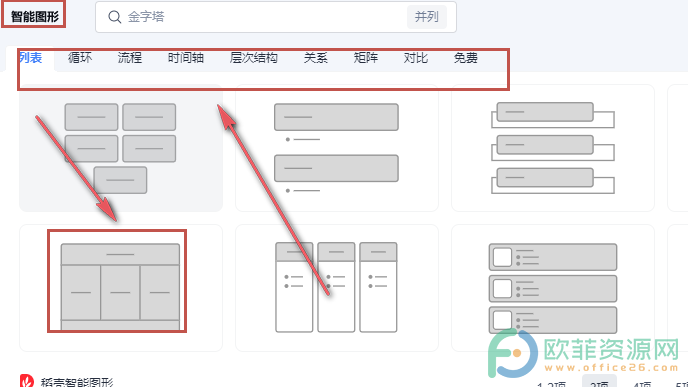Image resolution: width=688 pixels, height=387 pixels.
Task: Select the 流程 tab
Action: coord(130,57)
